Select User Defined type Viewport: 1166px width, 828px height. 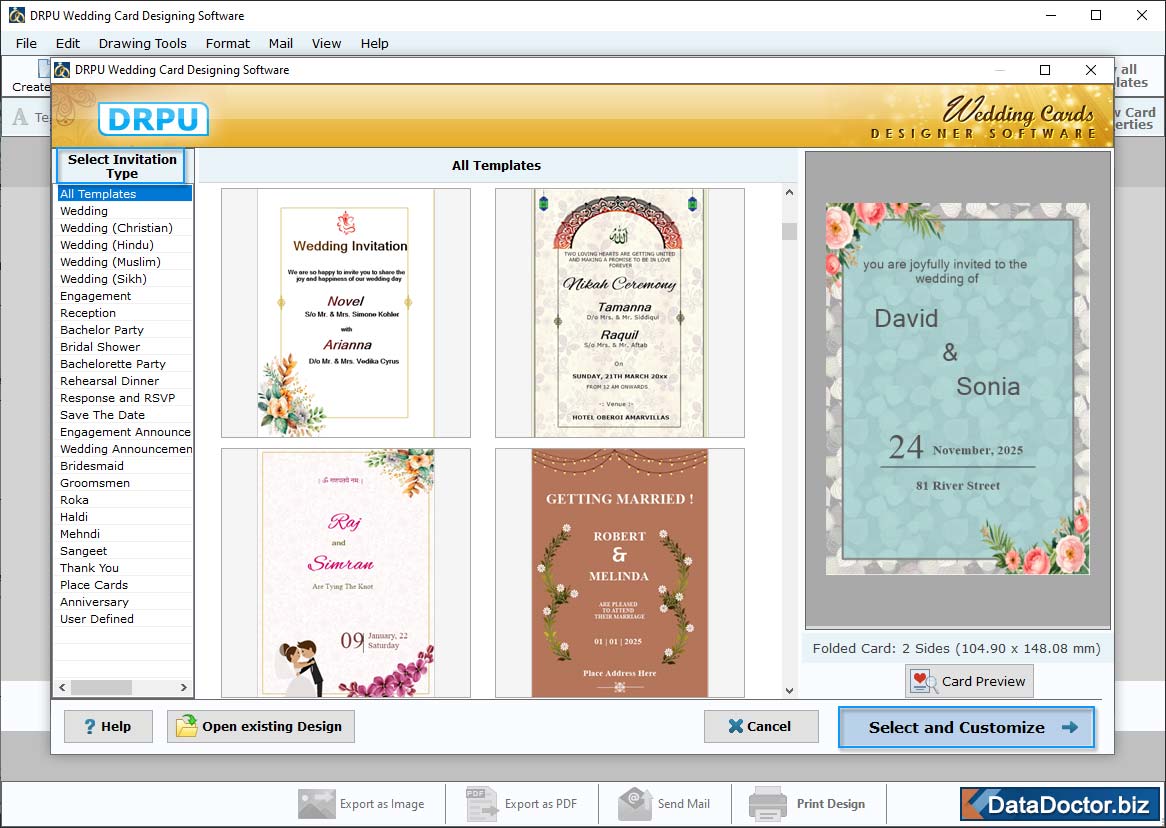coord(124,619)
